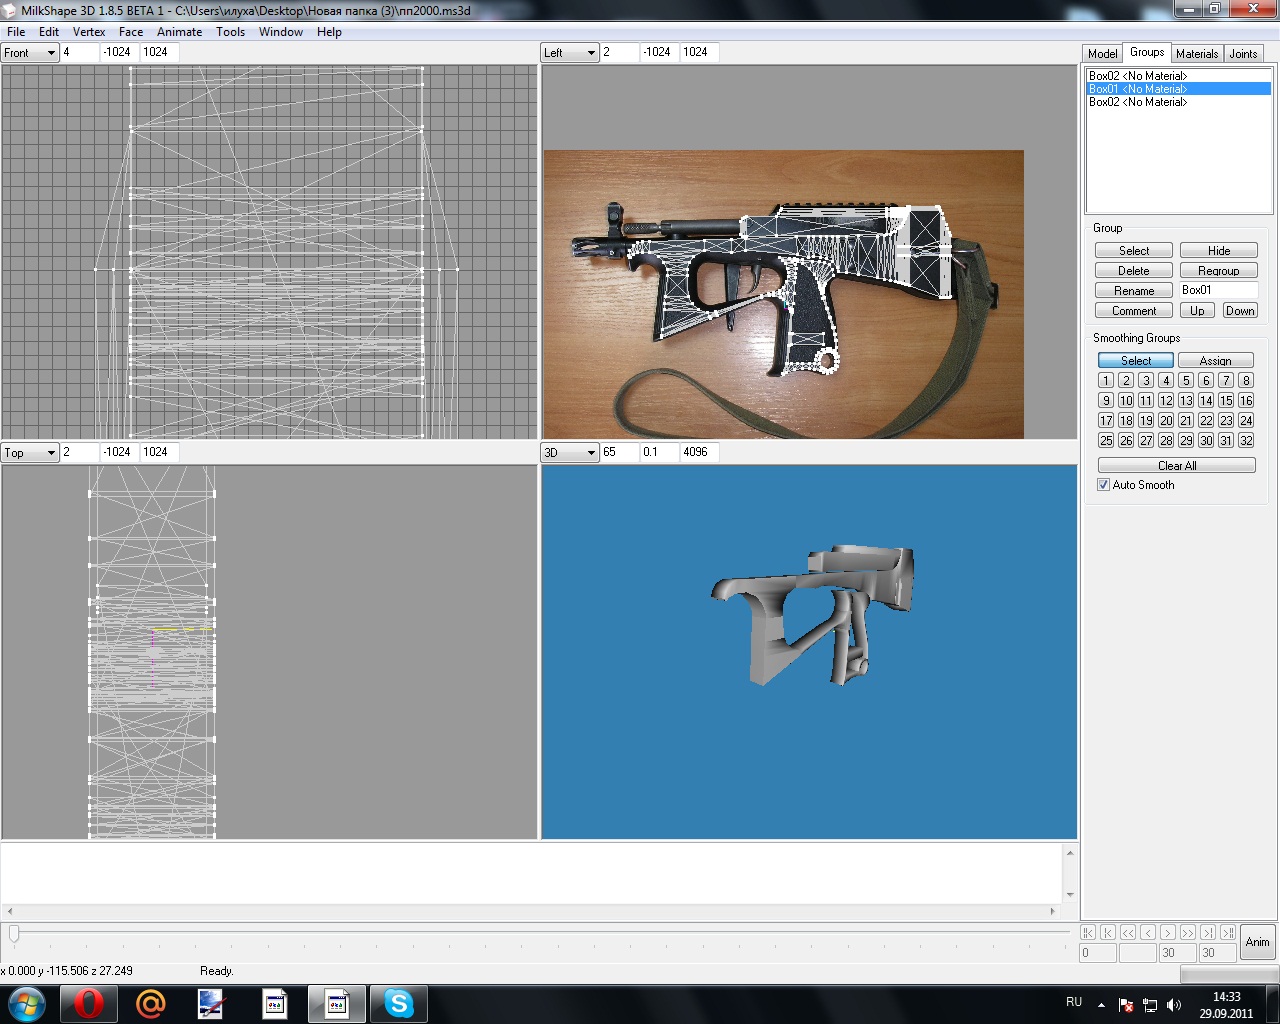Open the Windows Start menu

[x=26, y=1003]
